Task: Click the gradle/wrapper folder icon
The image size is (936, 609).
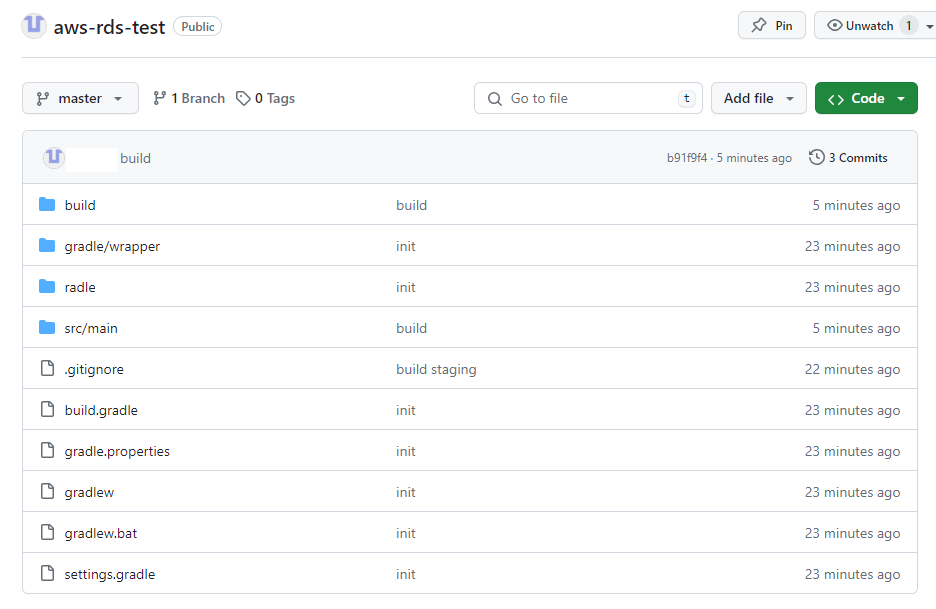Action: pos(47,245)
